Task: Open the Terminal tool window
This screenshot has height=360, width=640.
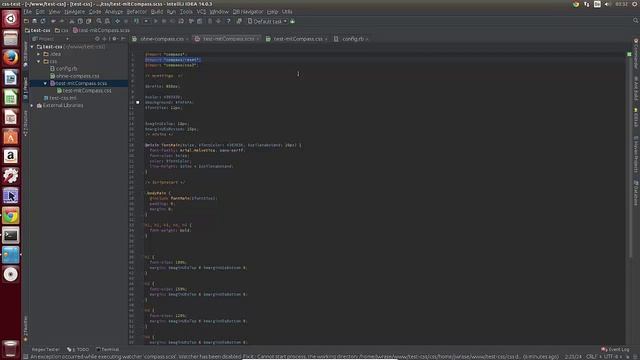Action: (x=107, y=349)
